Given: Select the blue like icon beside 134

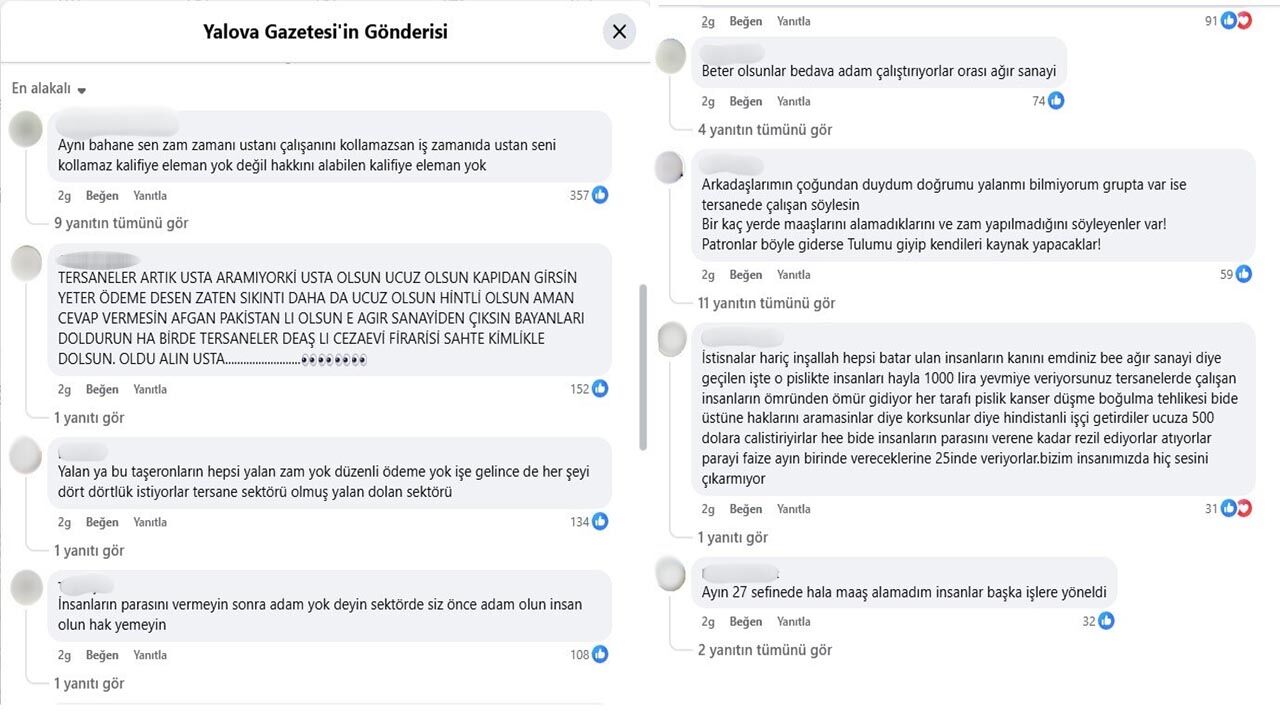Looking at the screenshot, I should (x=599, y=521).
